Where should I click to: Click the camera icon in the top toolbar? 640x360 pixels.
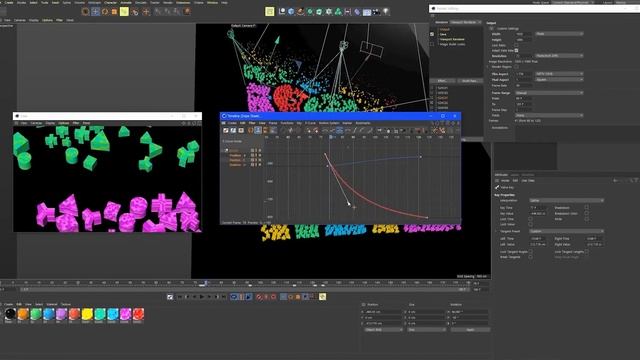[x=376, y=11]
